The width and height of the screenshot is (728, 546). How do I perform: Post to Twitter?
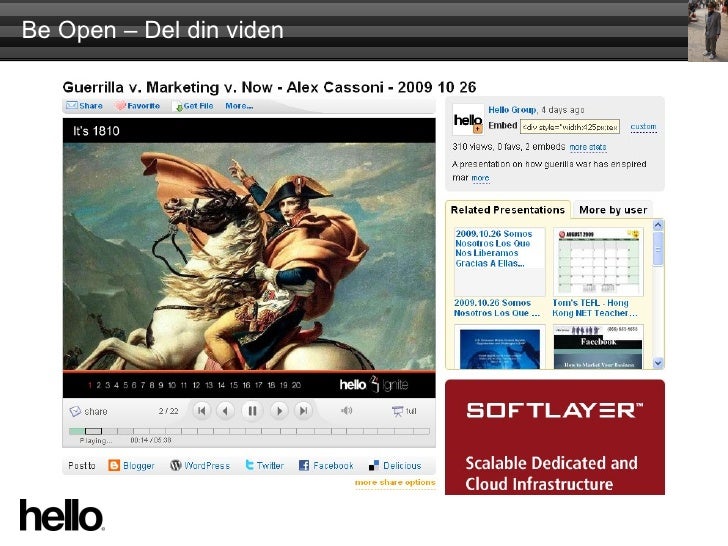(264, 465)
